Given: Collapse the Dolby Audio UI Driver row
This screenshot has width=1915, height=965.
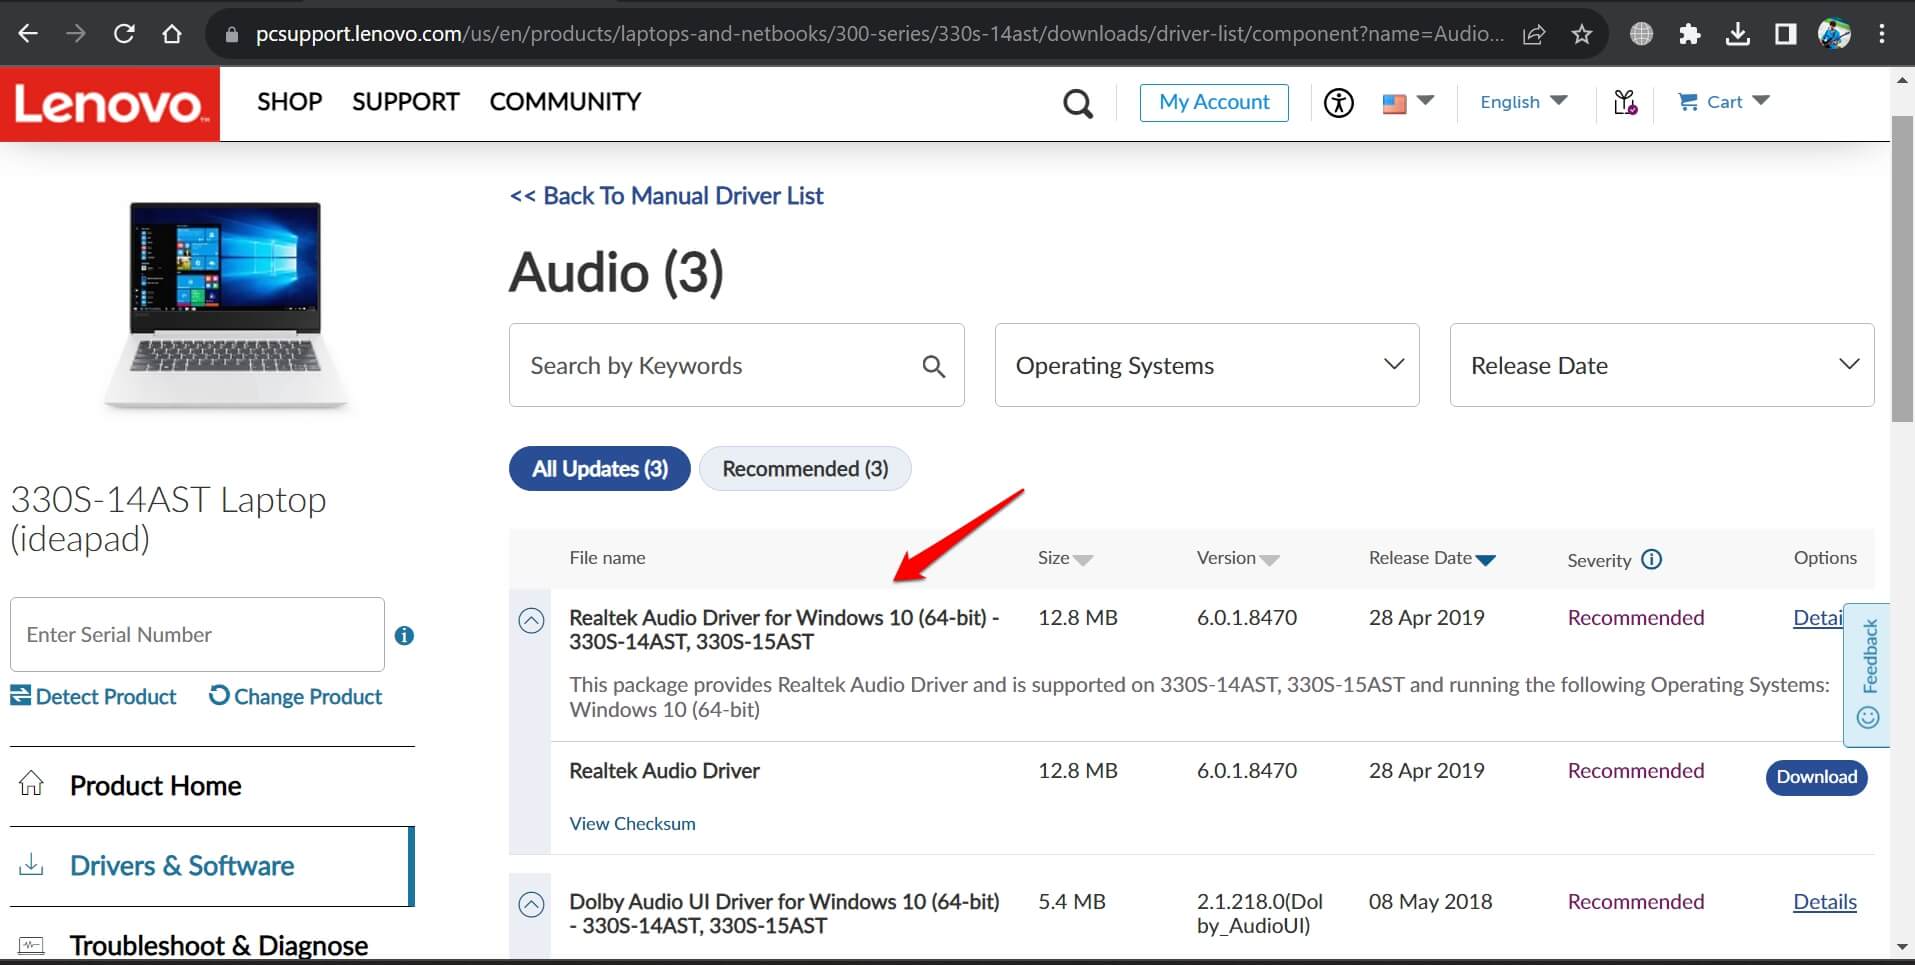Looking at the screenshot, I should point(531,905).
